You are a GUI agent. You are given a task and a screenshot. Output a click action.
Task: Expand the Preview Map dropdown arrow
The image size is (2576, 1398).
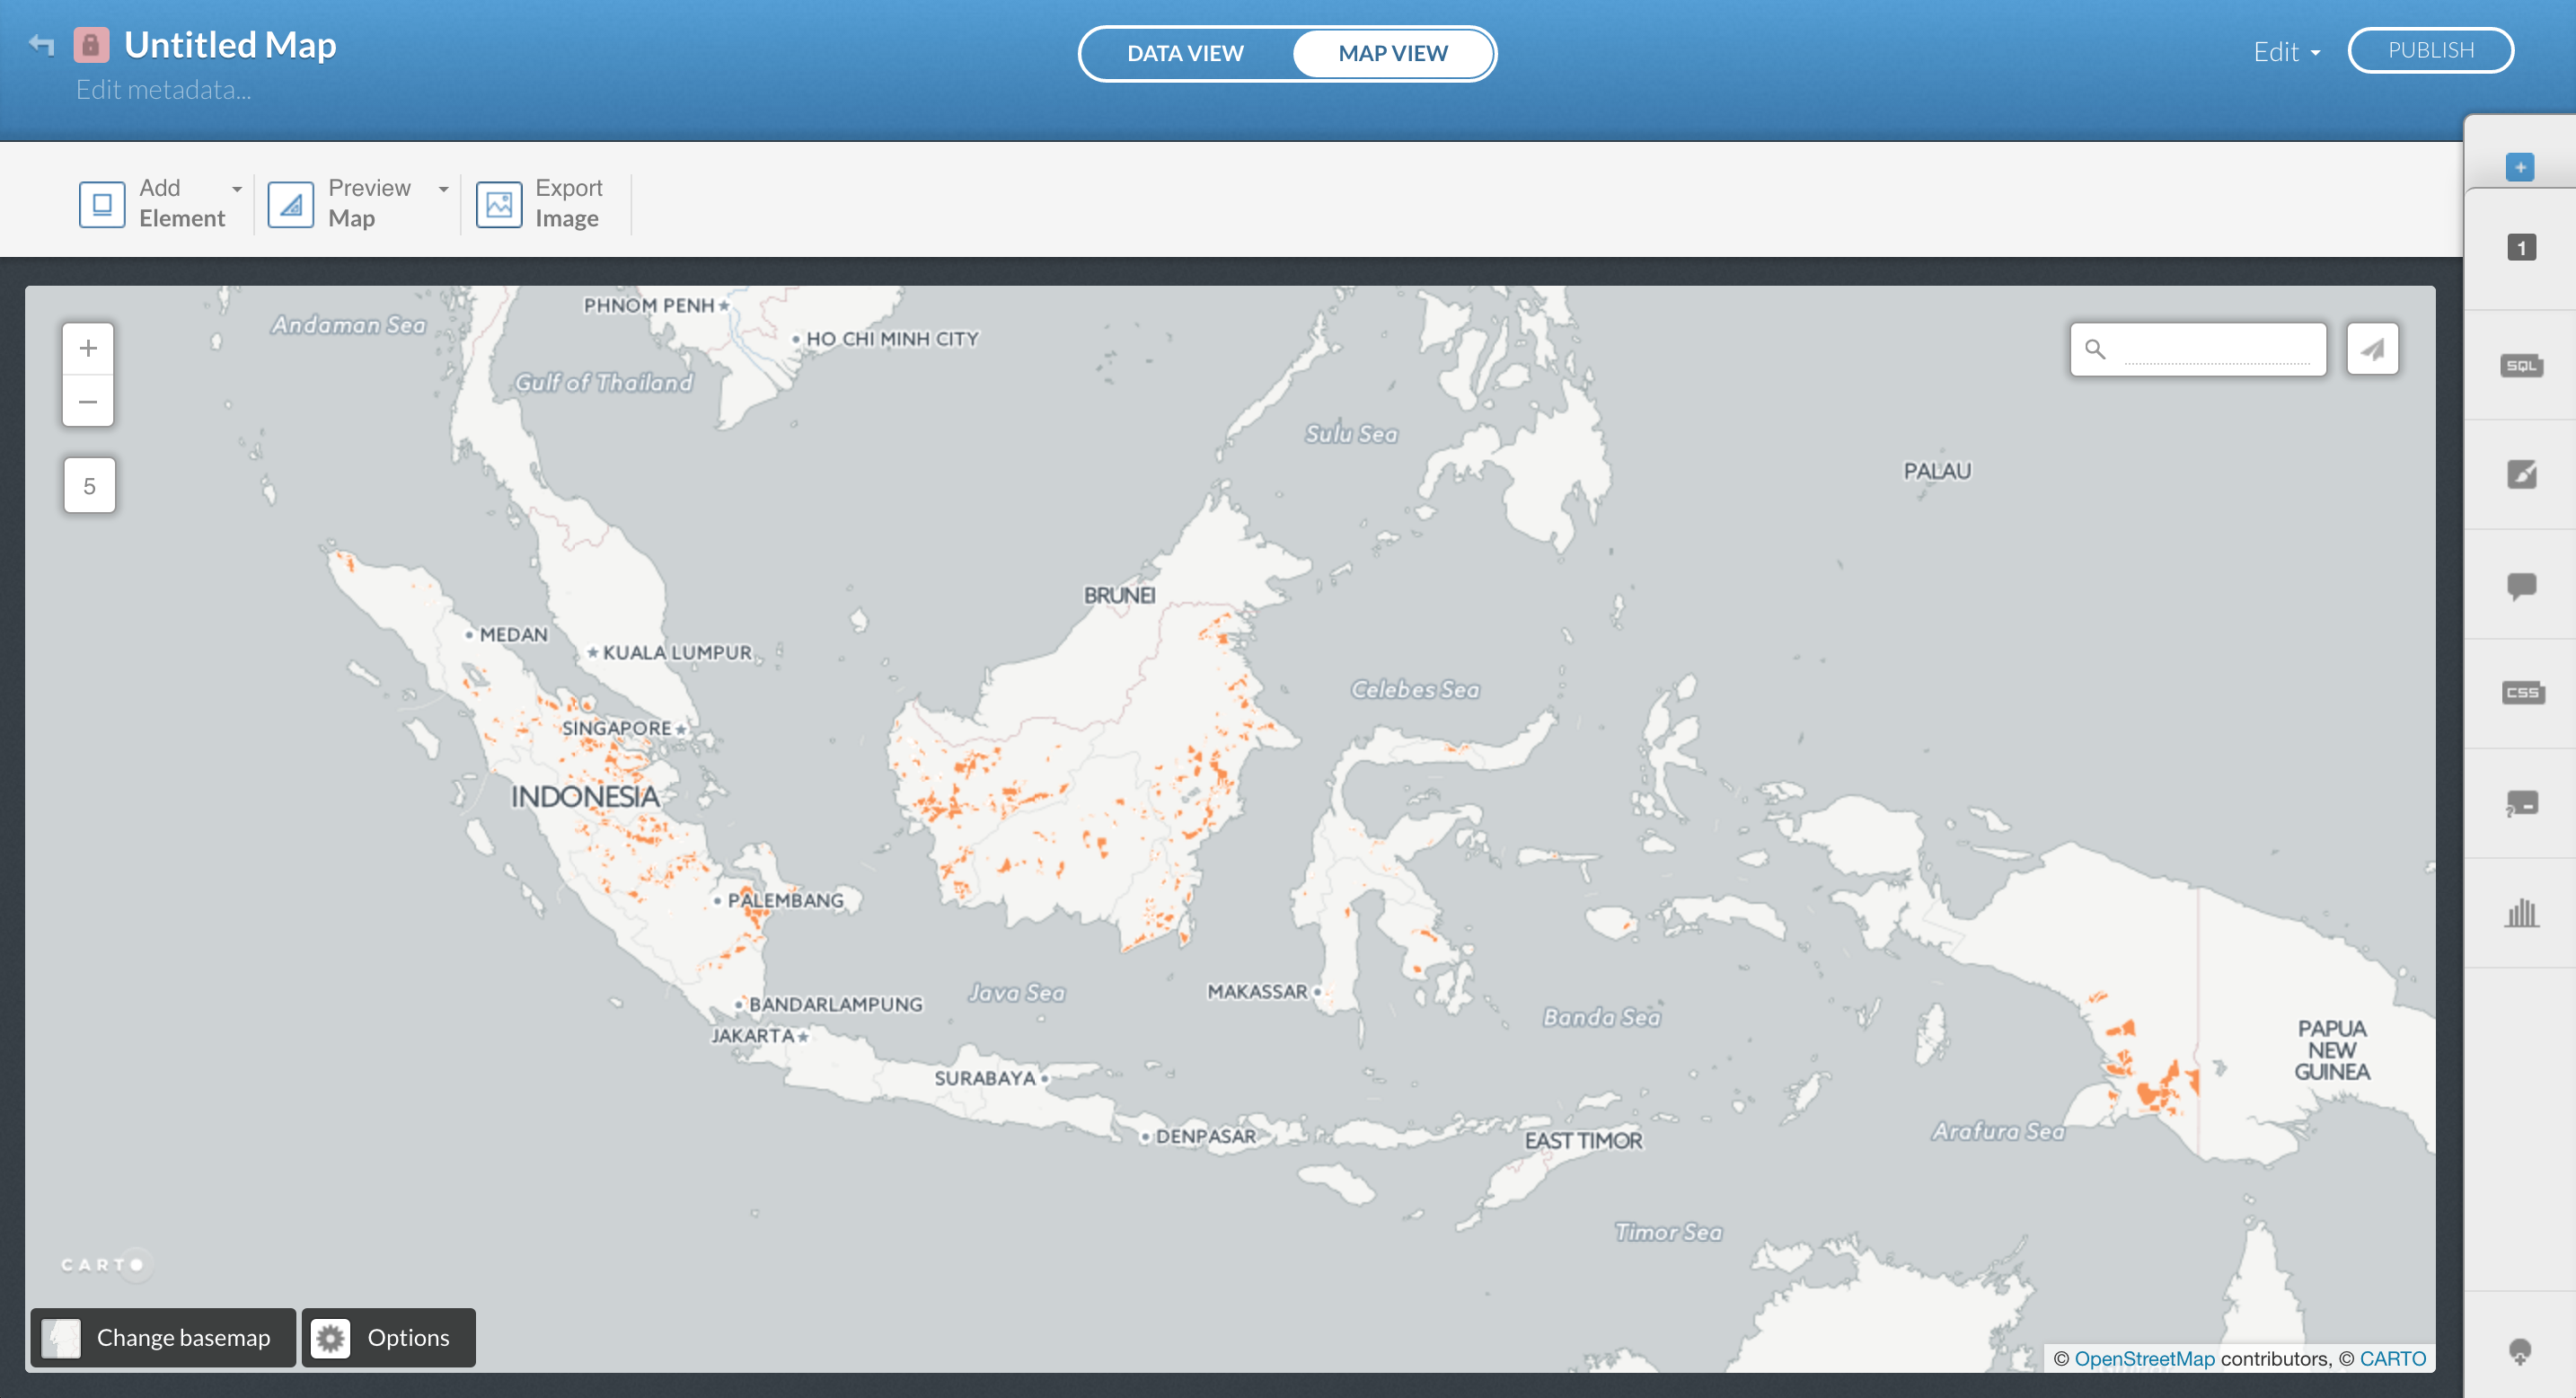(443, 189)
